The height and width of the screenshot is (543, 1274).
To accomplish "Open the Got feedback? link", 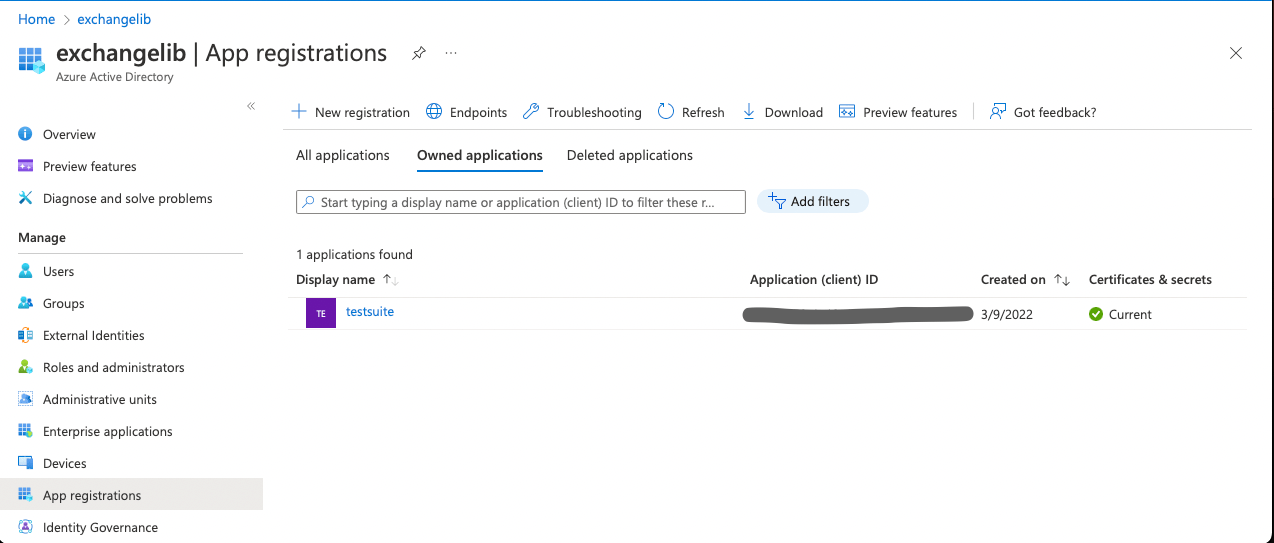I will (x=1043, y=112).
